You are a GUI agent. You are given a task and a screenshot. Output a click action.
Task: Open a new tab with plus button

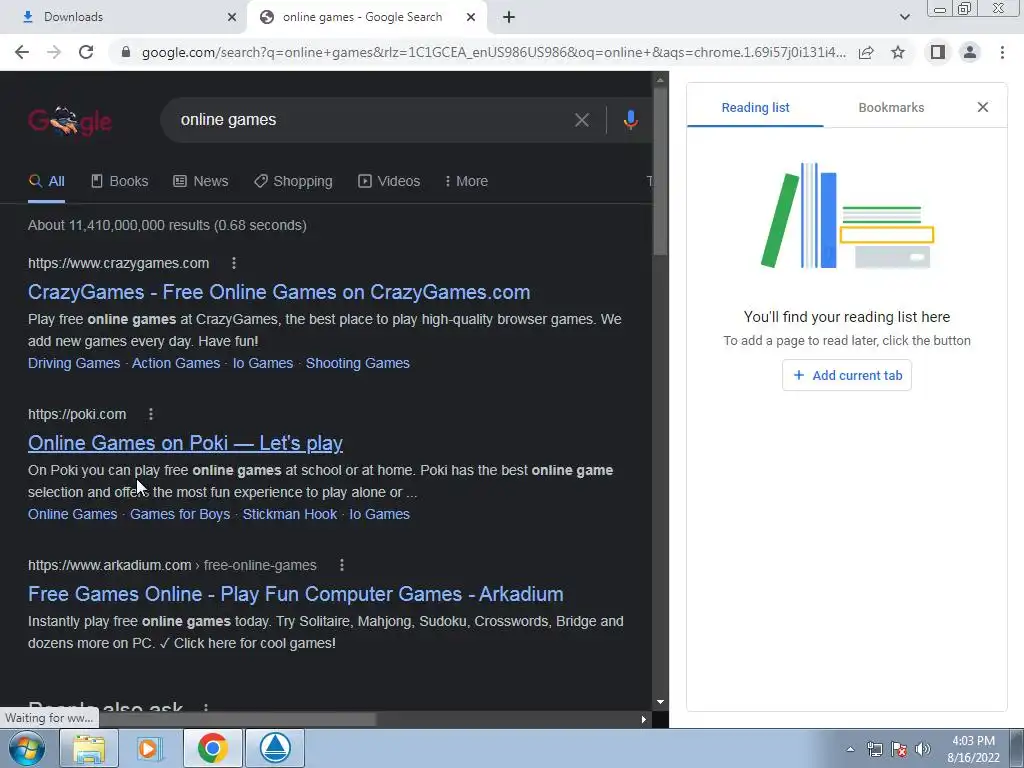click(x=509, y=17)
